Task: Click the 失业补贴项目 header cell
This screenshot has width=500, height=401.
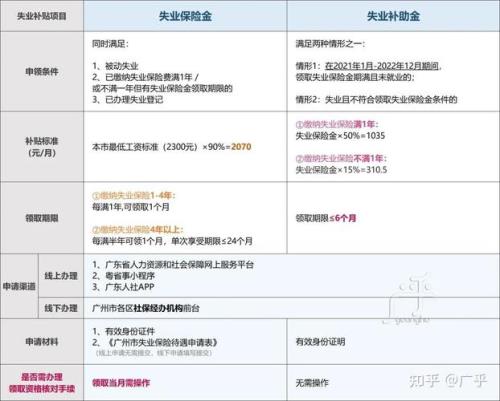Action: click(42, 16)
